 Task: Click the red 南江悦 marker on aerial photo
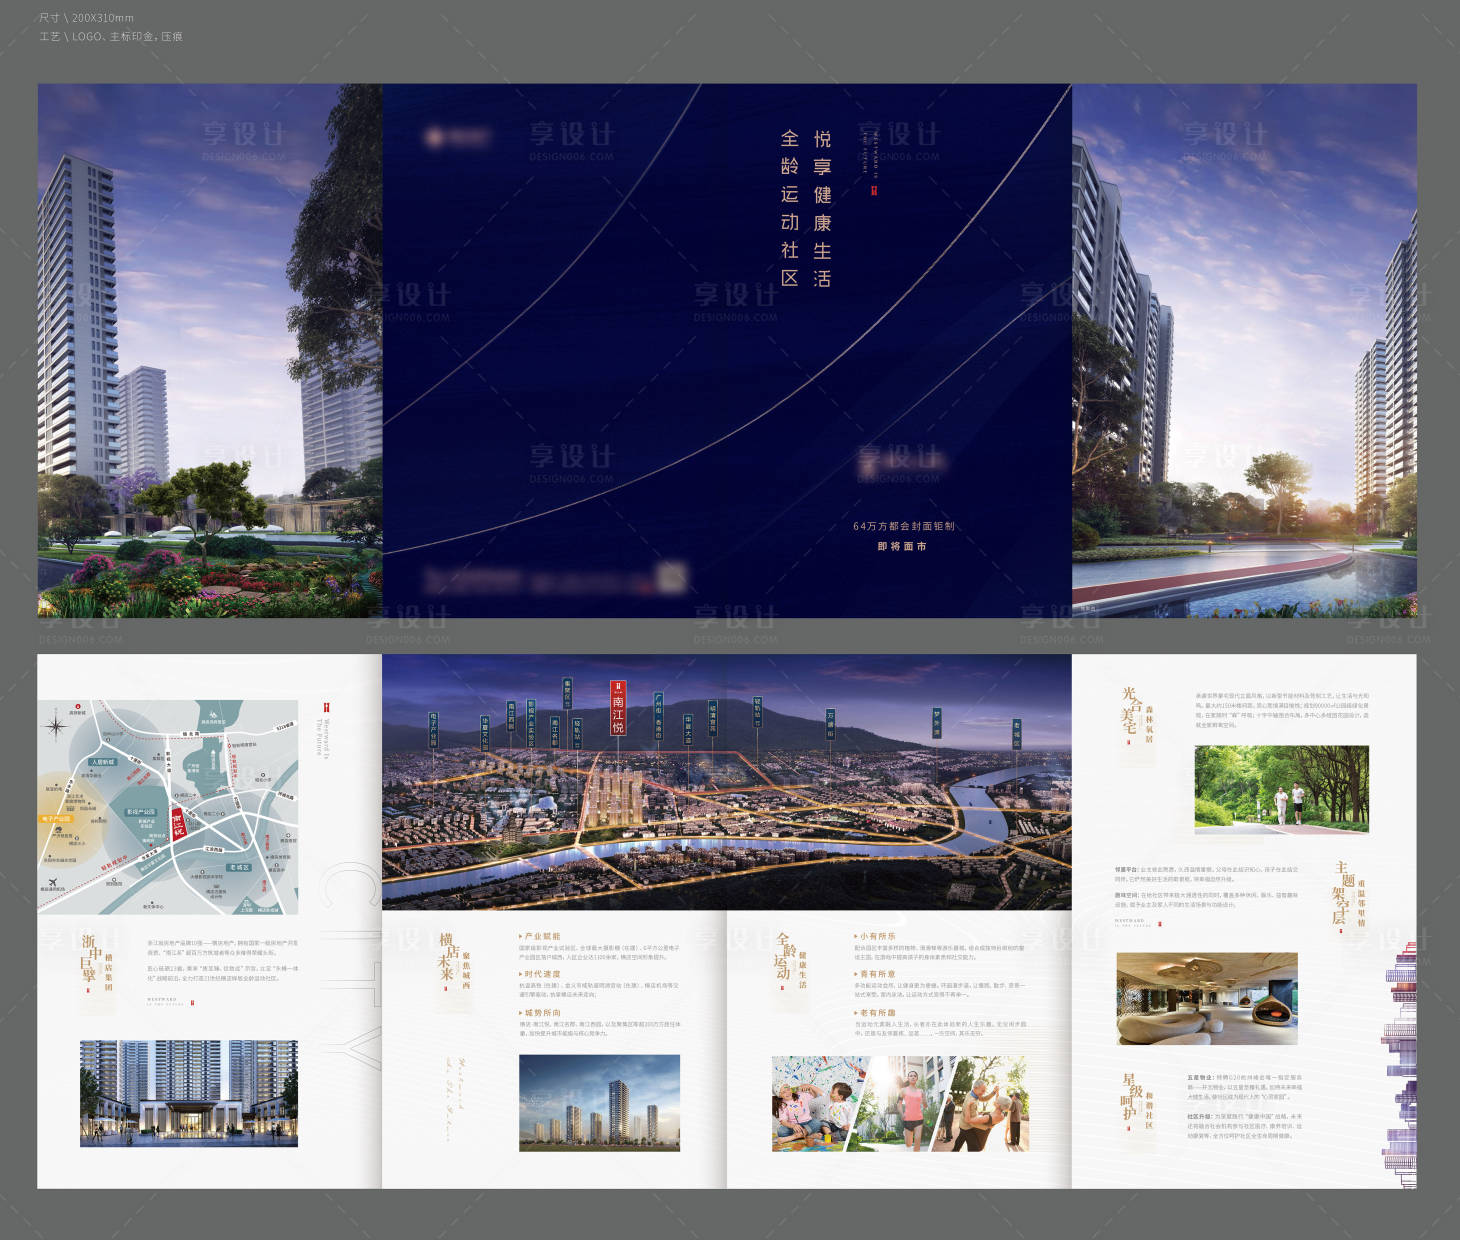click(618, 709)
